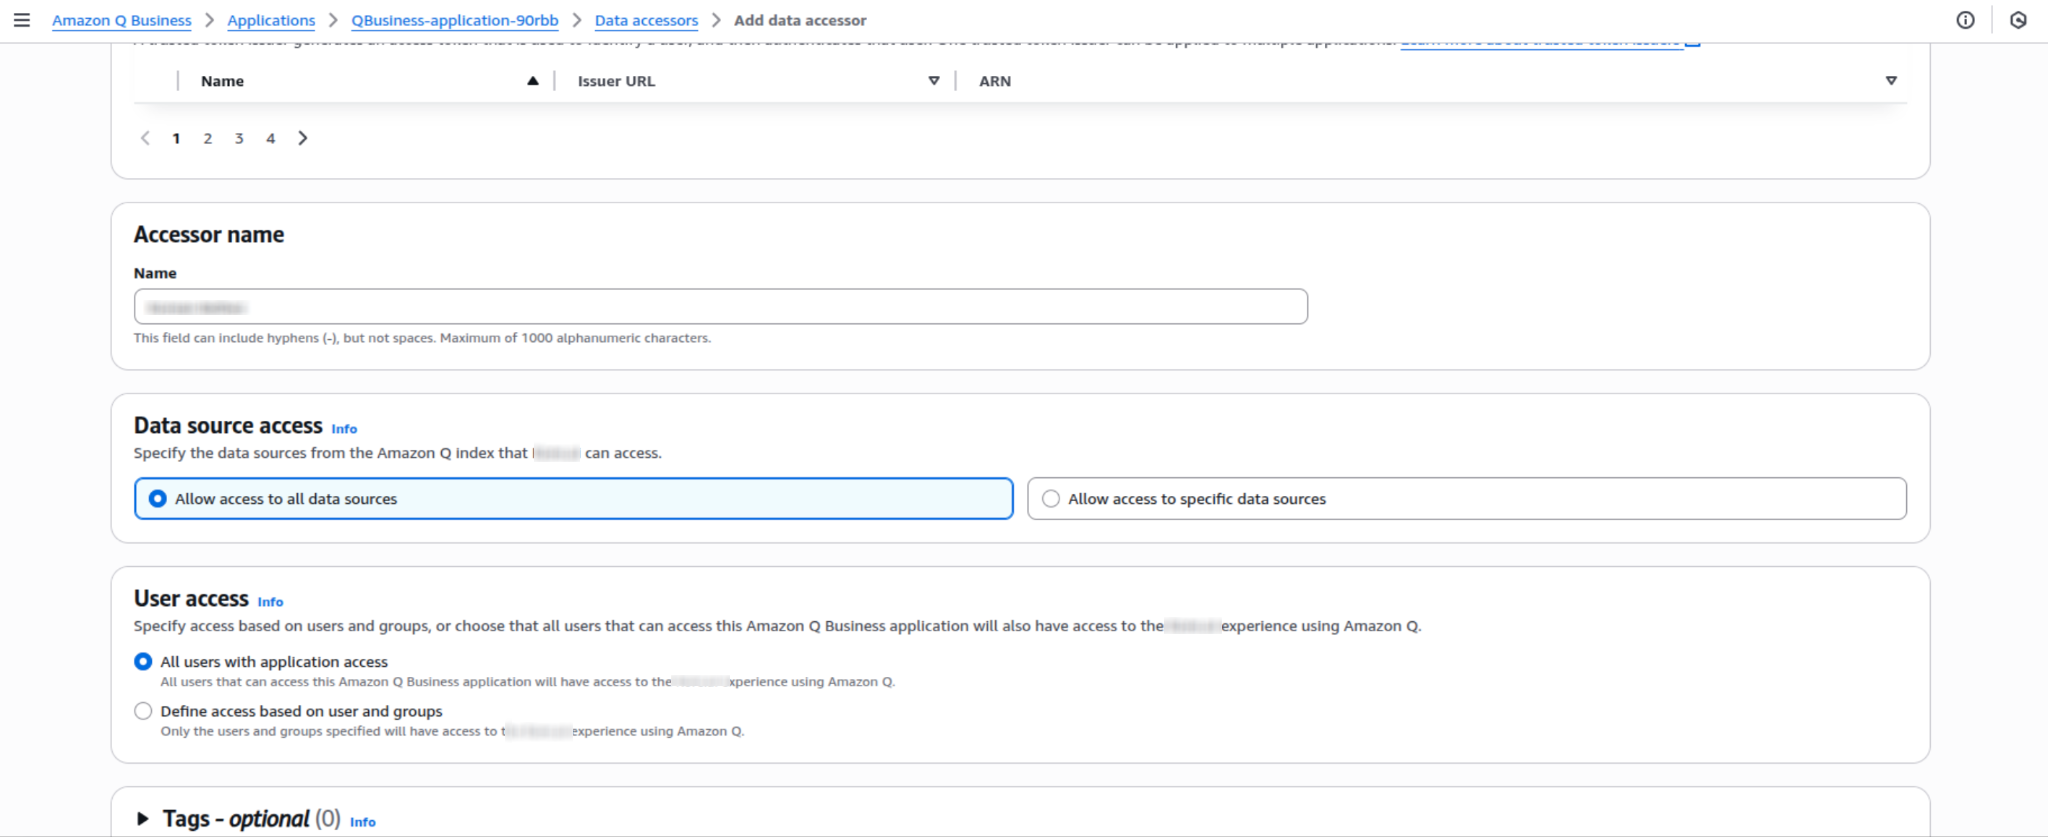Sort table by Issuer URL arrow

pyautogui.click(x=934, y=81)
